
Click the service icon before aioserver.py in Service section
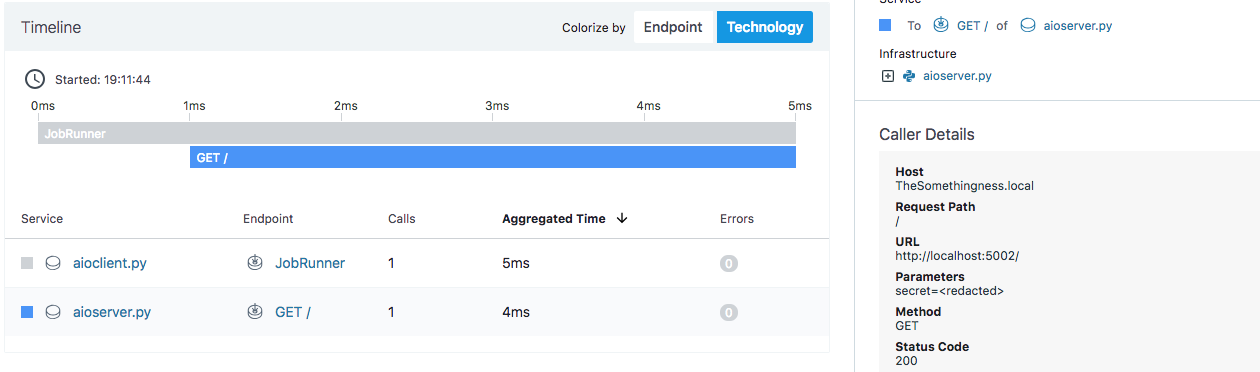pyautogui.click(x=1027, y=26)
